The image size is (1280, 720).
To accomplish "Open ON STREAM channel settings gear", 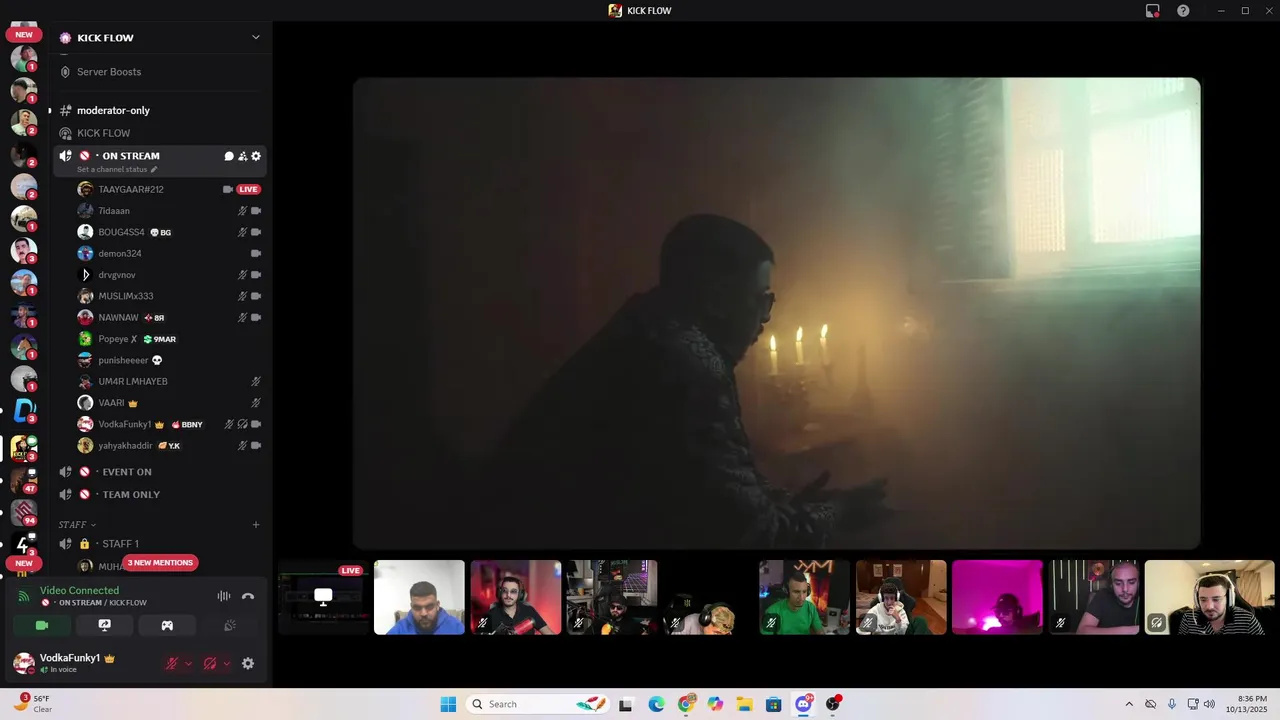I will coord(256,156).
